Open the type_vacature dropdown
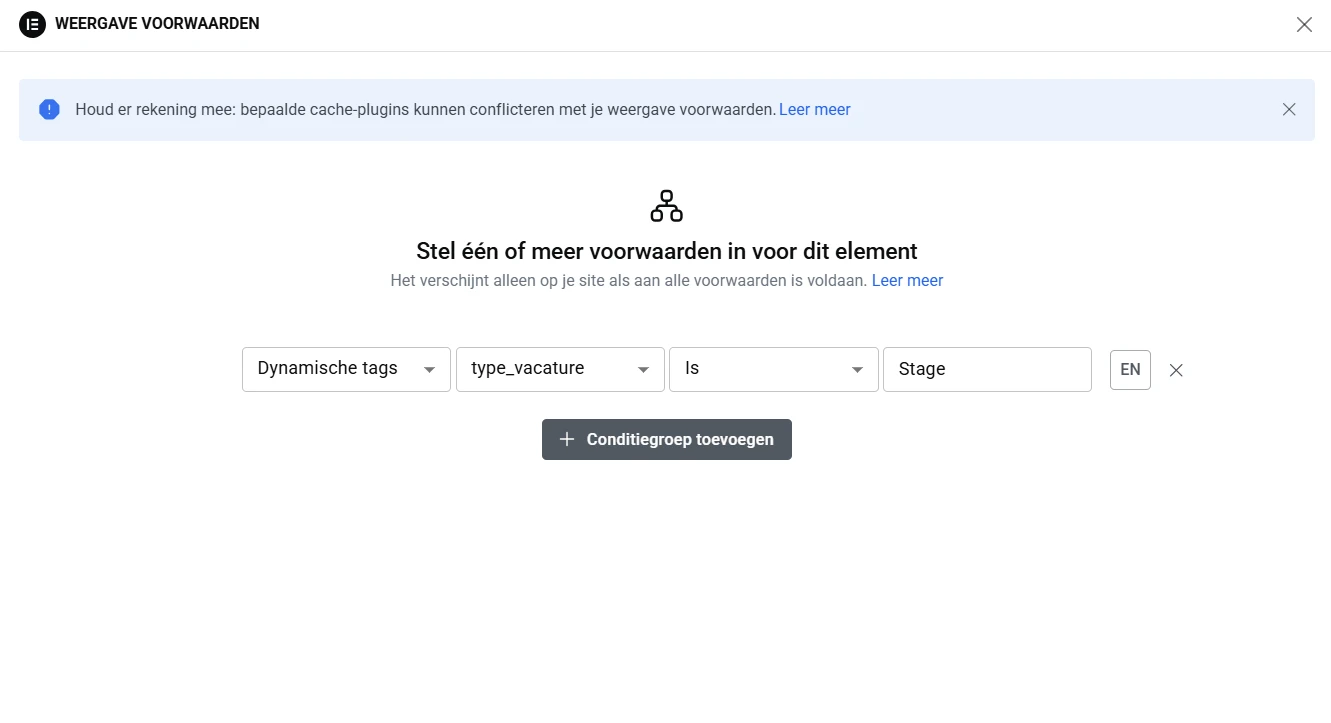 560,369
